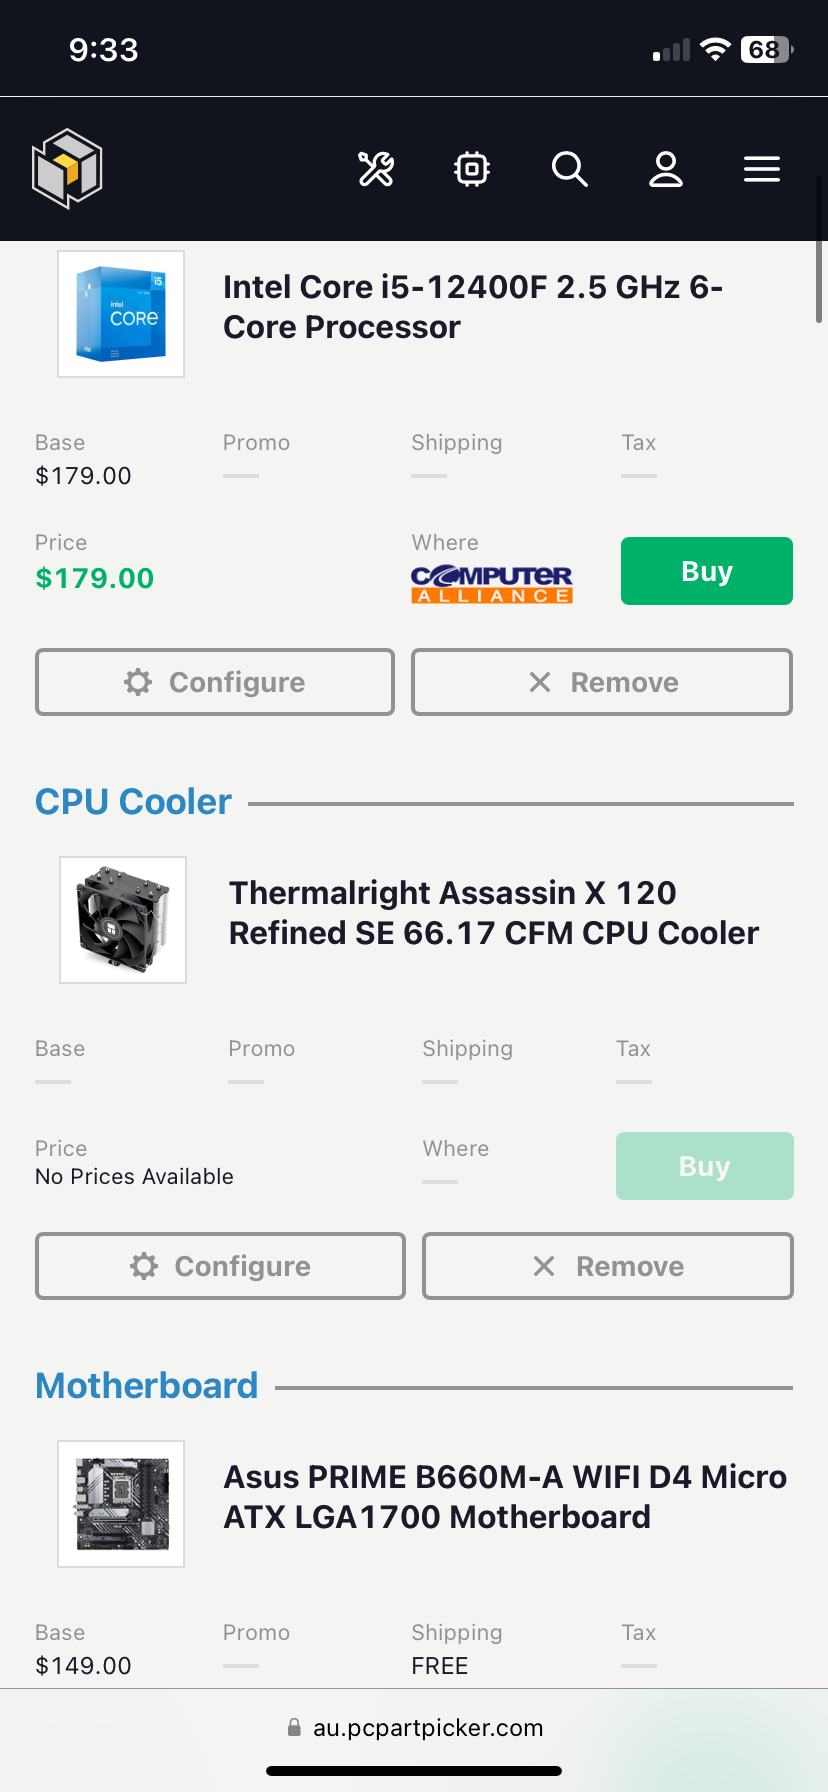Configure the Thermalright CPU cooler

click(x=220, y=1266)
